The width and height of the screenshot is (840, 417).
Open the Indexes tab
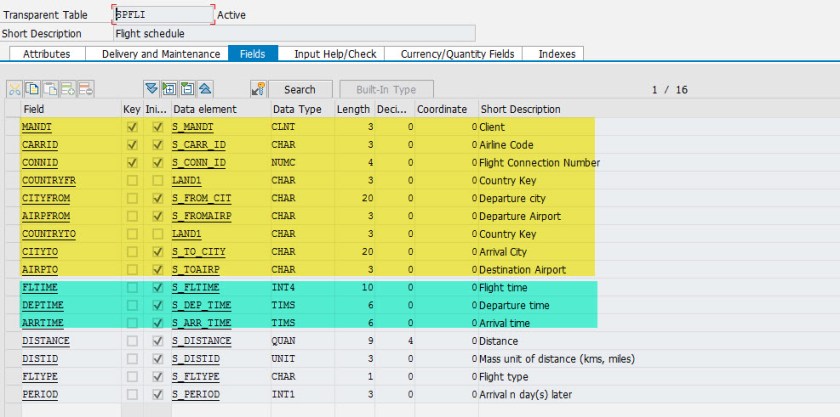point(555,54)
